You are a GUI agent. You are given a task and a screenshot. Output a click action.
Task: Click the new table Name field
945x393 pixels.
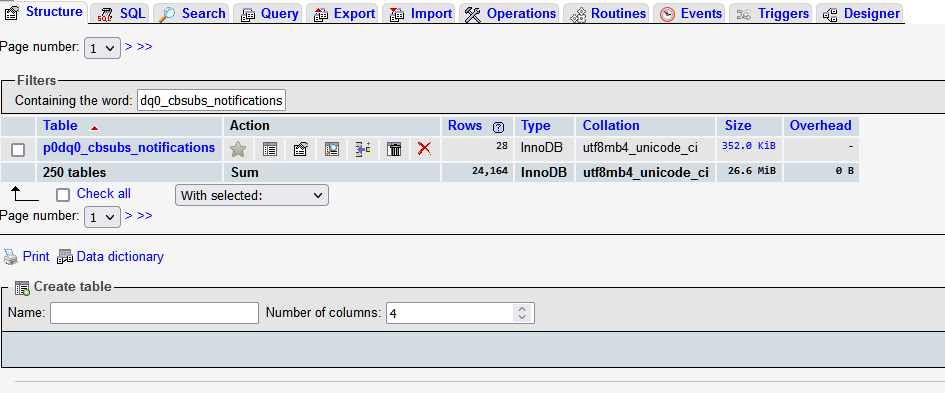[154, 313]
